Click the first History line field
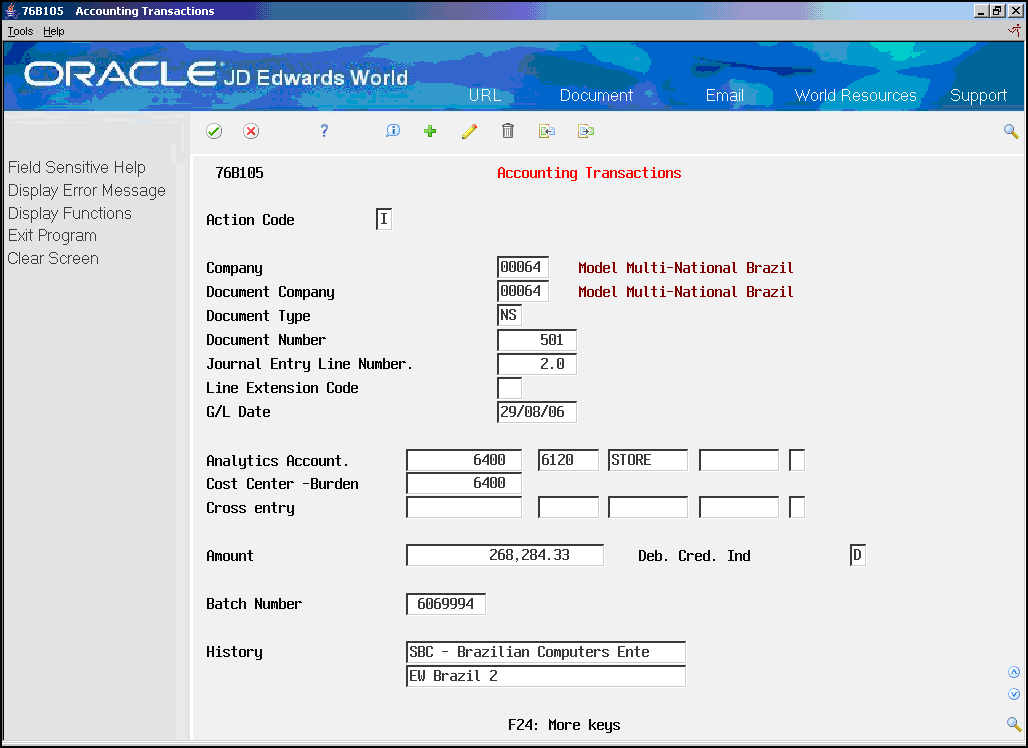1028x748 pixels. point(545,652)
